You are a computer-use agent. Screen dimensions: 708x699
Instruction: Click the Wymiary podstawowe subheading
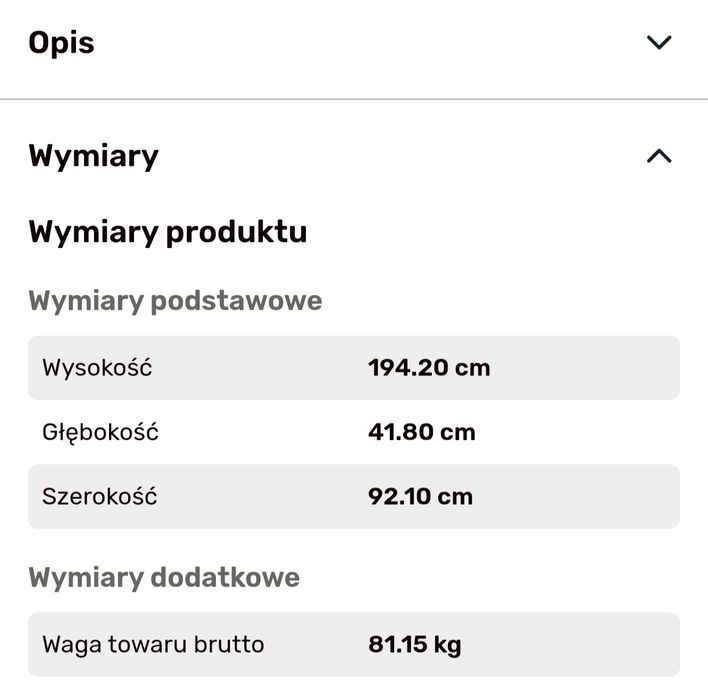[175, 300]
